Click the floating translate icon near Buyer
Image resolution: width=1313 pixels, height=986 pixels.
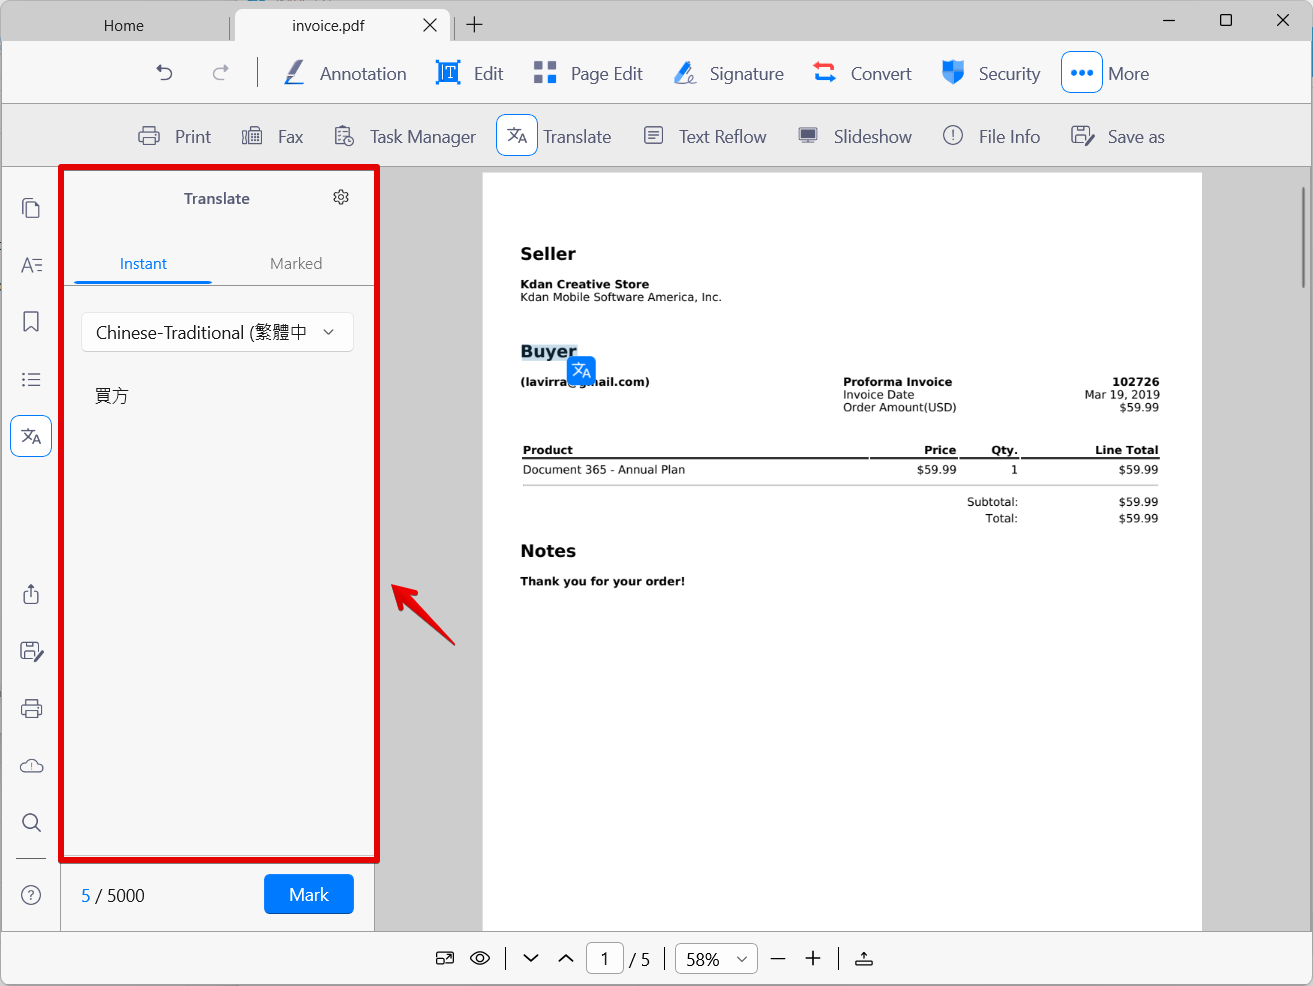click(x=581, y=371)
